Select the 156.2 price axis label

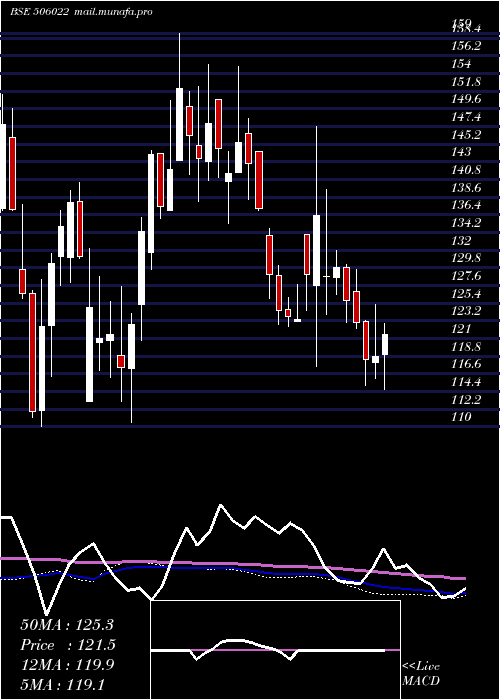point(465,46)
